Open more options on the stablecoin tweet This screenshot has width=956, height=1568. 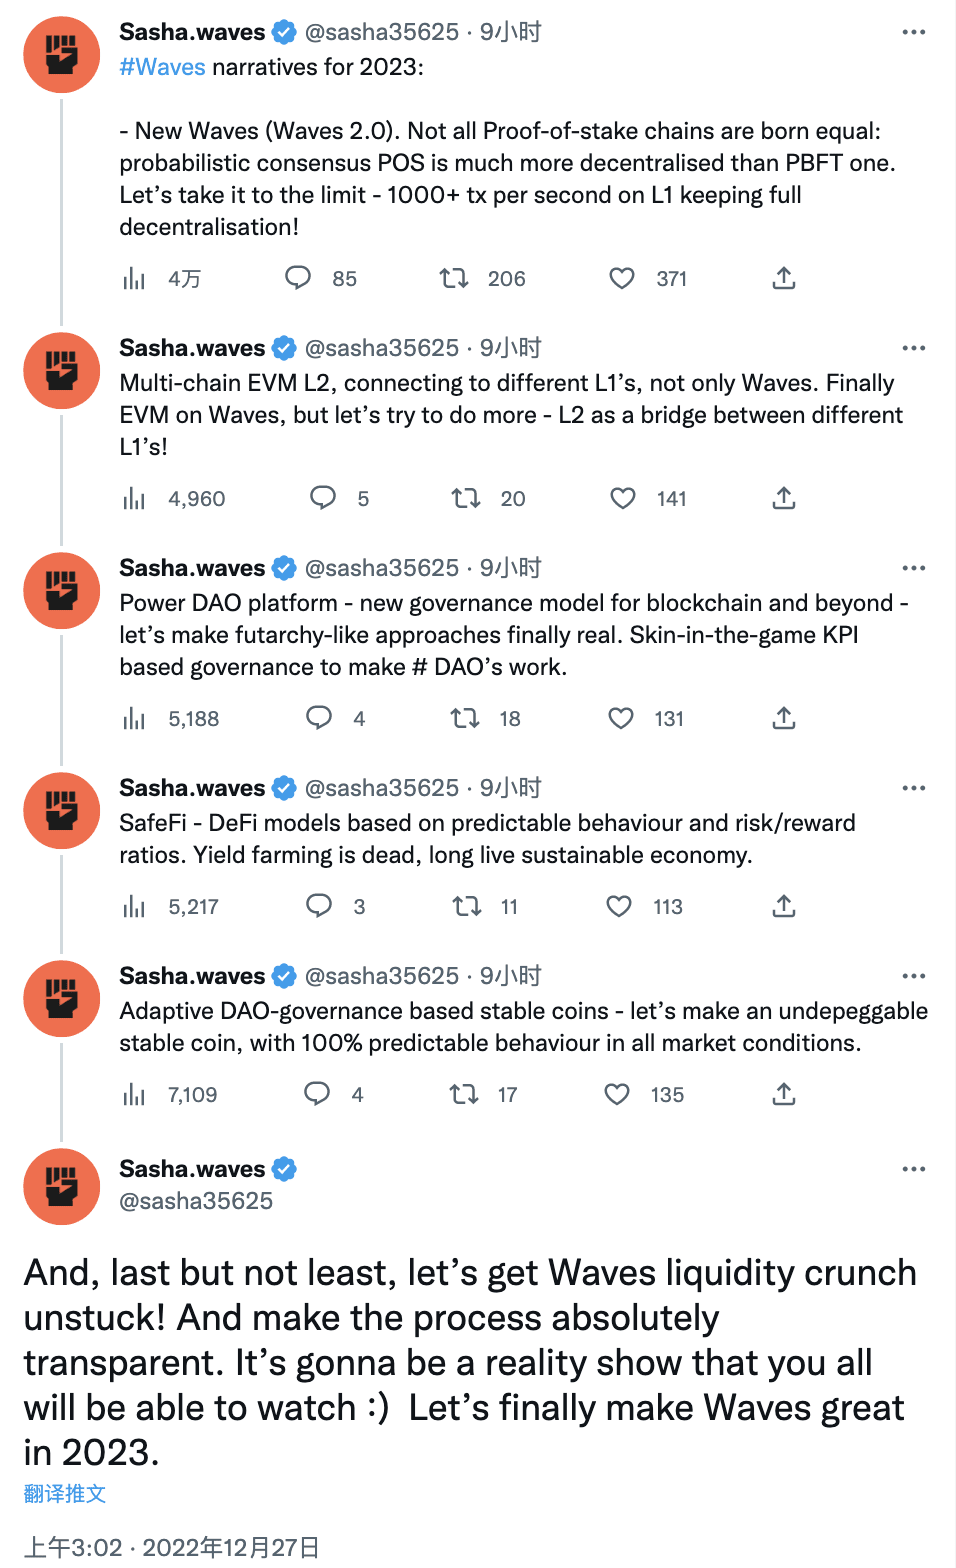[x=913, y=975]
